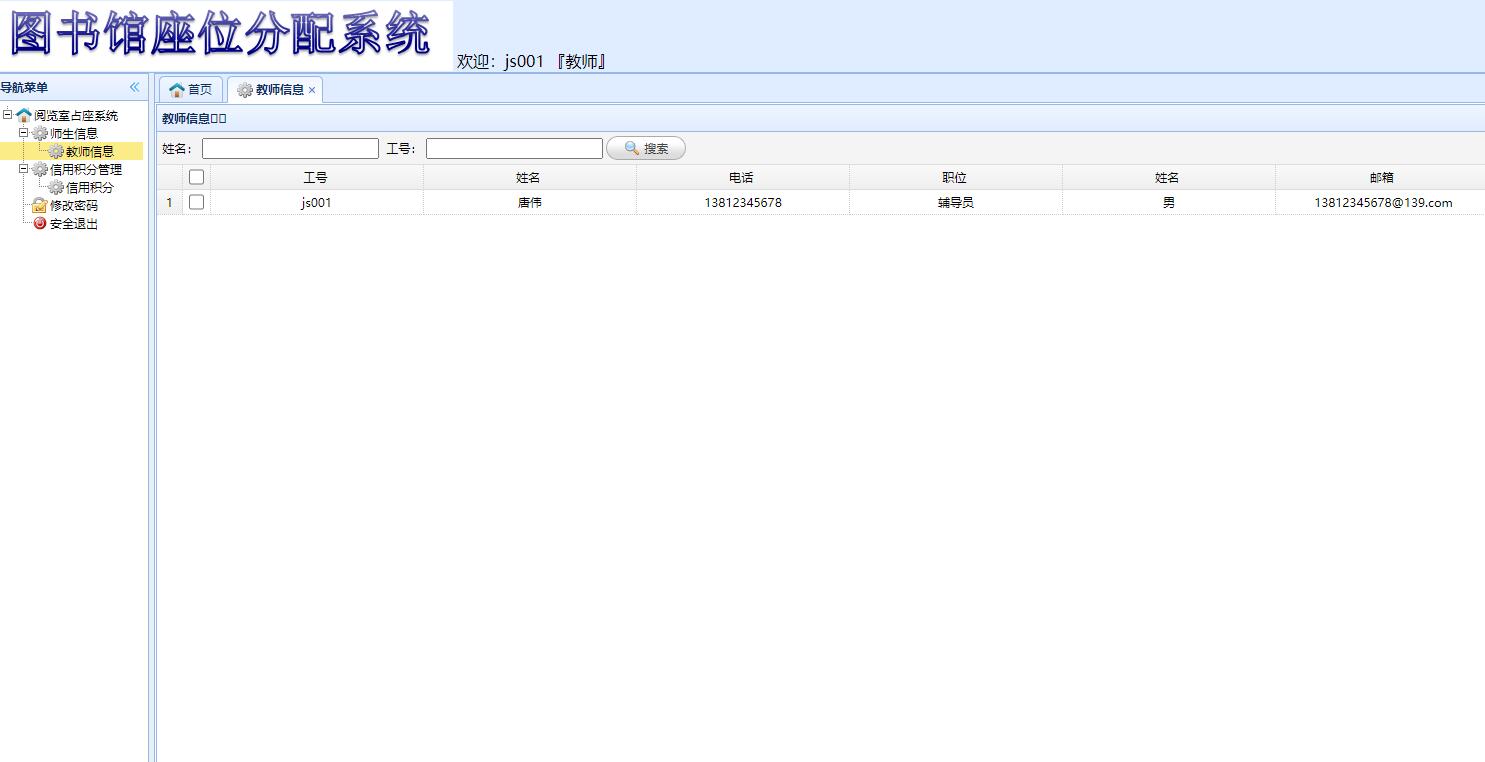
Task: Collapse the navigation panel with the « arrow
Action: click(134, 87)
